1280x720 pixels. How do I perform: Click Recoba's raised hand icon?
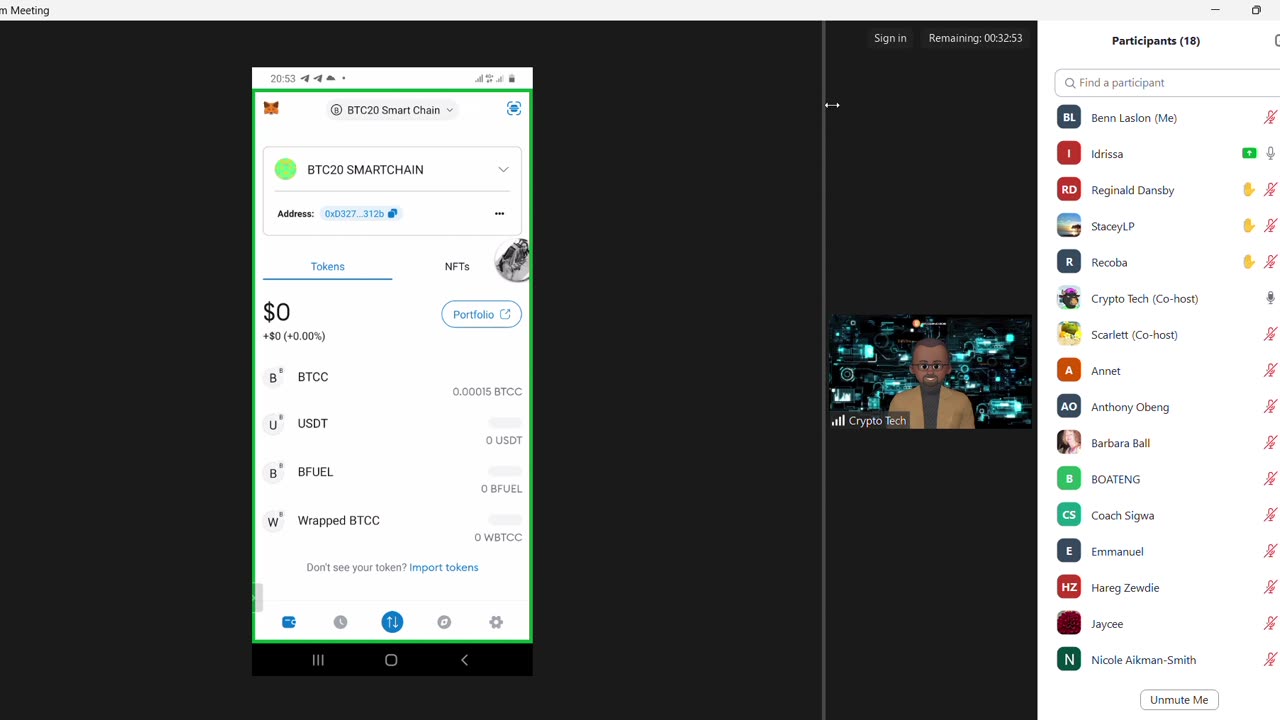(x=1248, y=262)
